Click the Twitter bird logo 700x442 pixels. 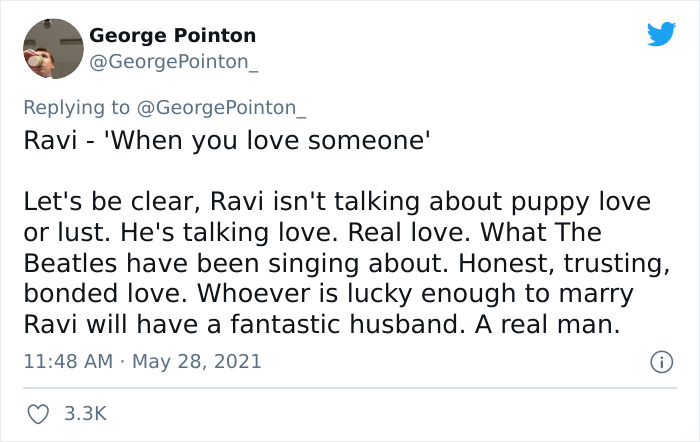[x=661, y=34]
